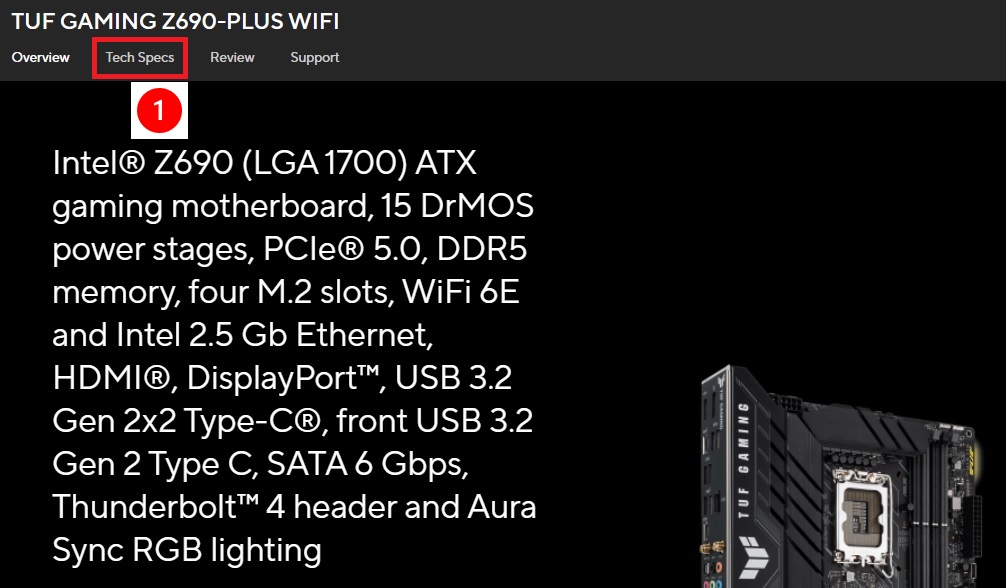Open the Support tab
The image size is (1006, 588).
pyautogui.click(x=315, y=58)
